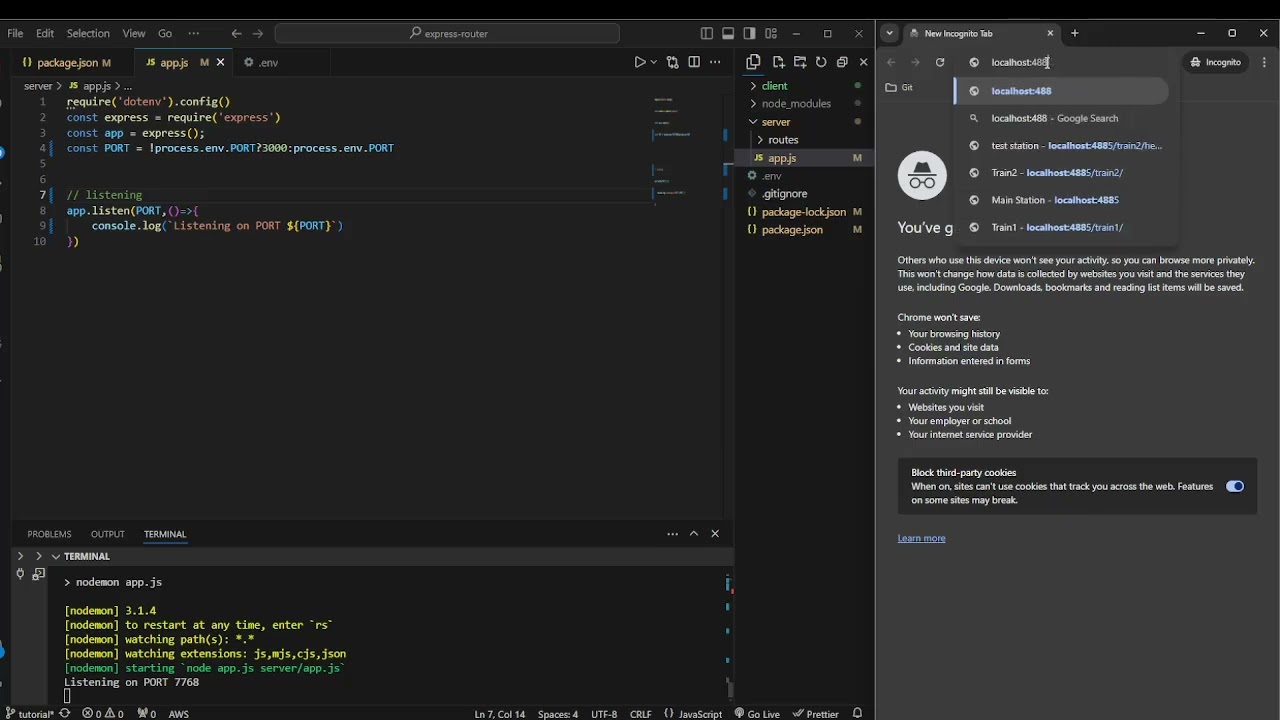1280x720 pixels.
Task: Toggle the primary side bar in VS Code
Action: point(707,33)
